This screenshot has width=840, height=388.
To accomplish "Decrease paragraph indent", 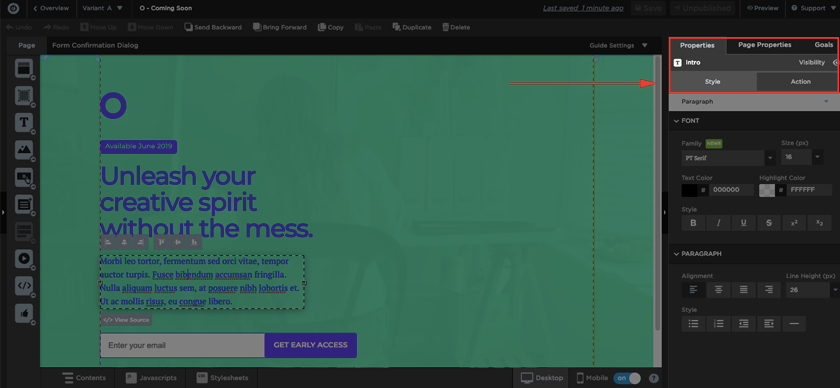I will tap(744, 324).
